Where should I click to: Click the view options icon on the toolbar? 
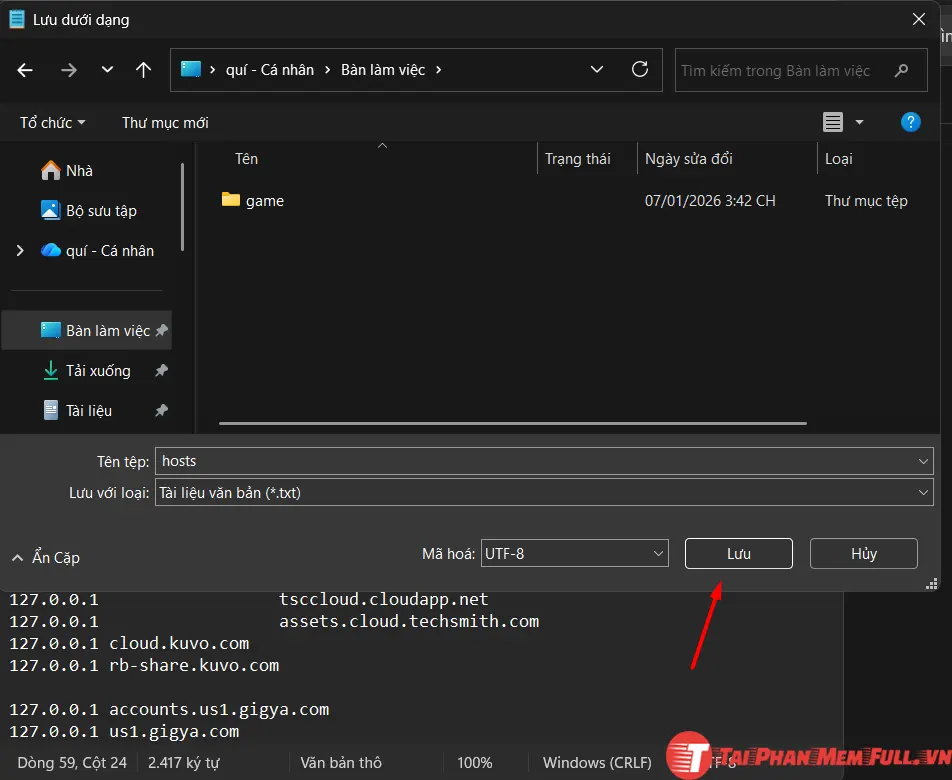(x=832, y=122)
